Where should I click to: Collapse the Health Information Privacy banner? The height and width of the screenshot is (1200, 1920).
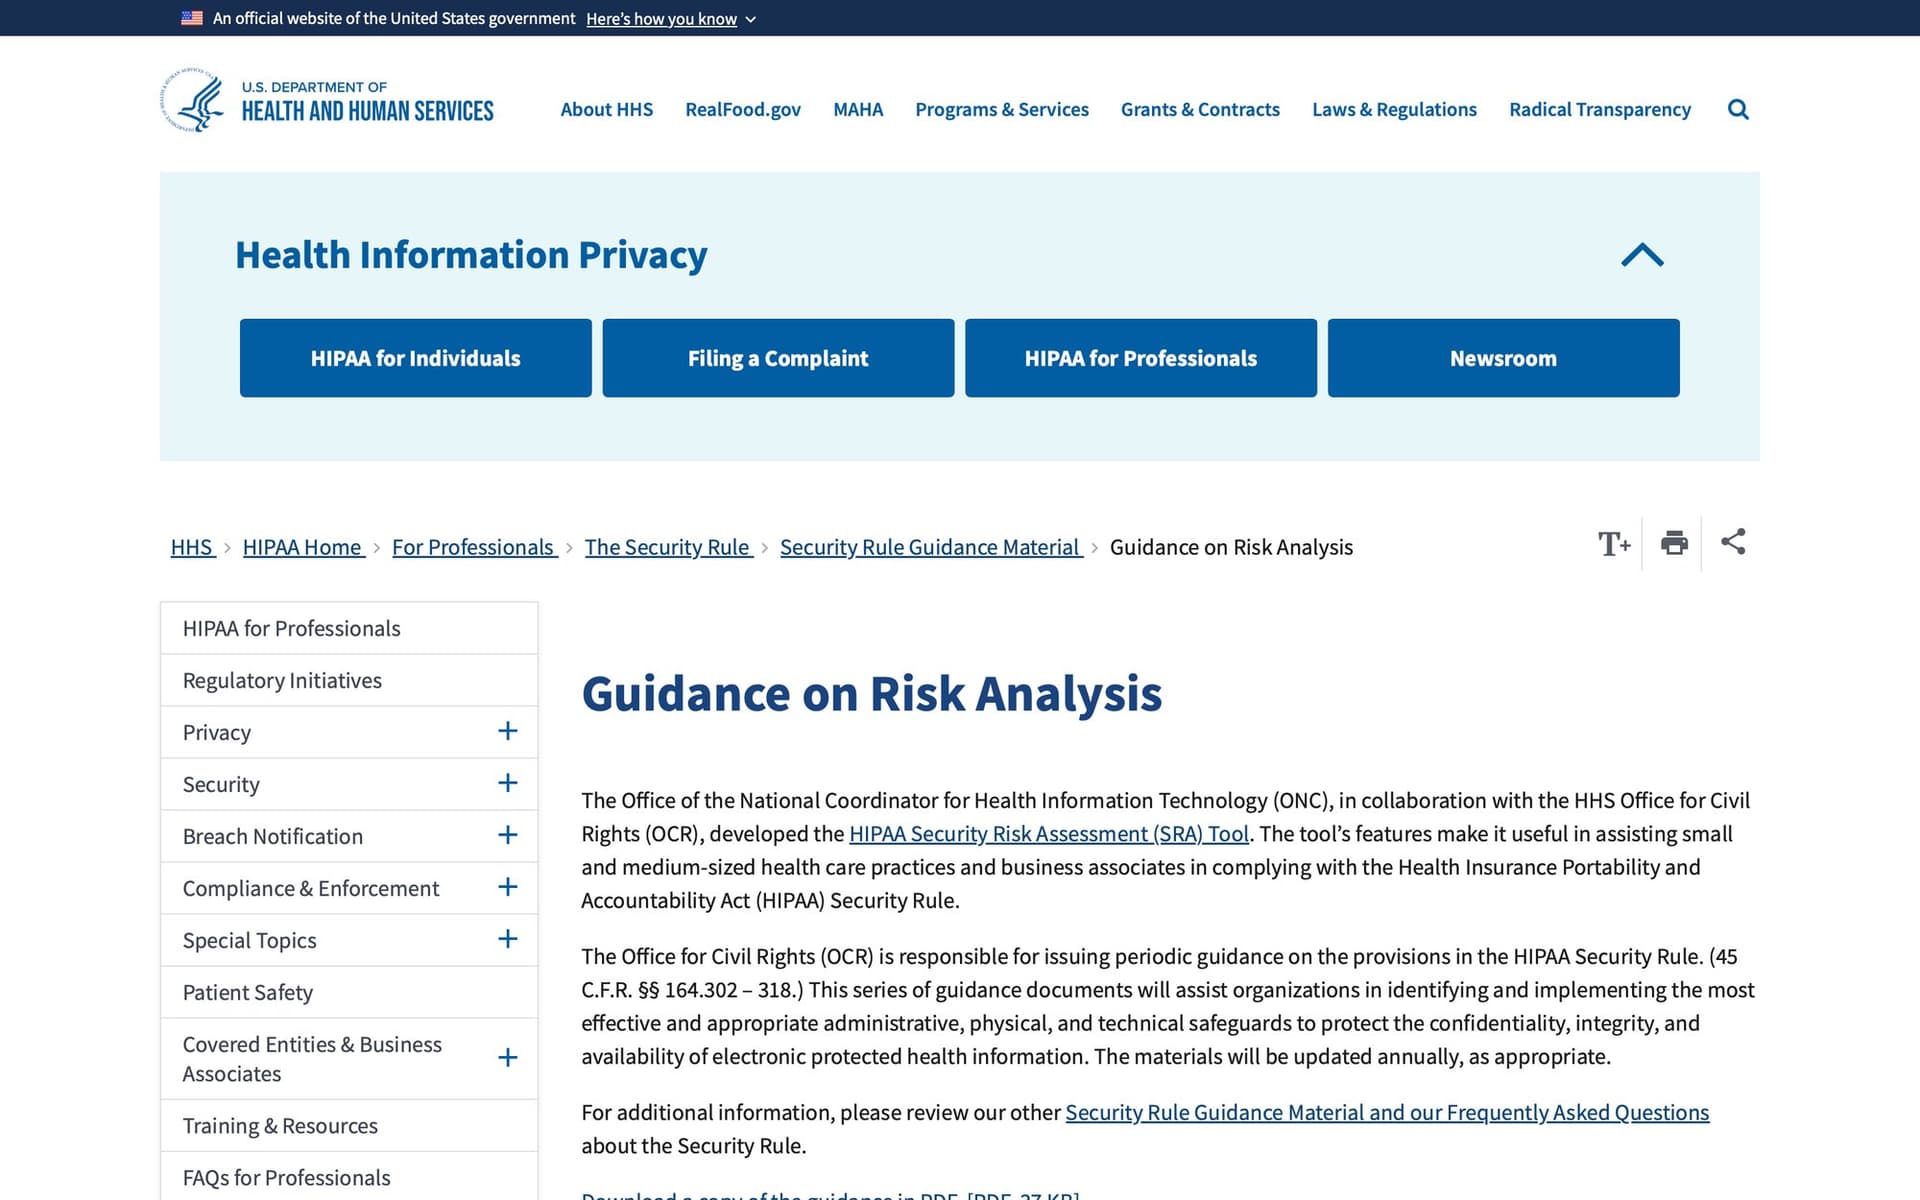(1641, 255)
